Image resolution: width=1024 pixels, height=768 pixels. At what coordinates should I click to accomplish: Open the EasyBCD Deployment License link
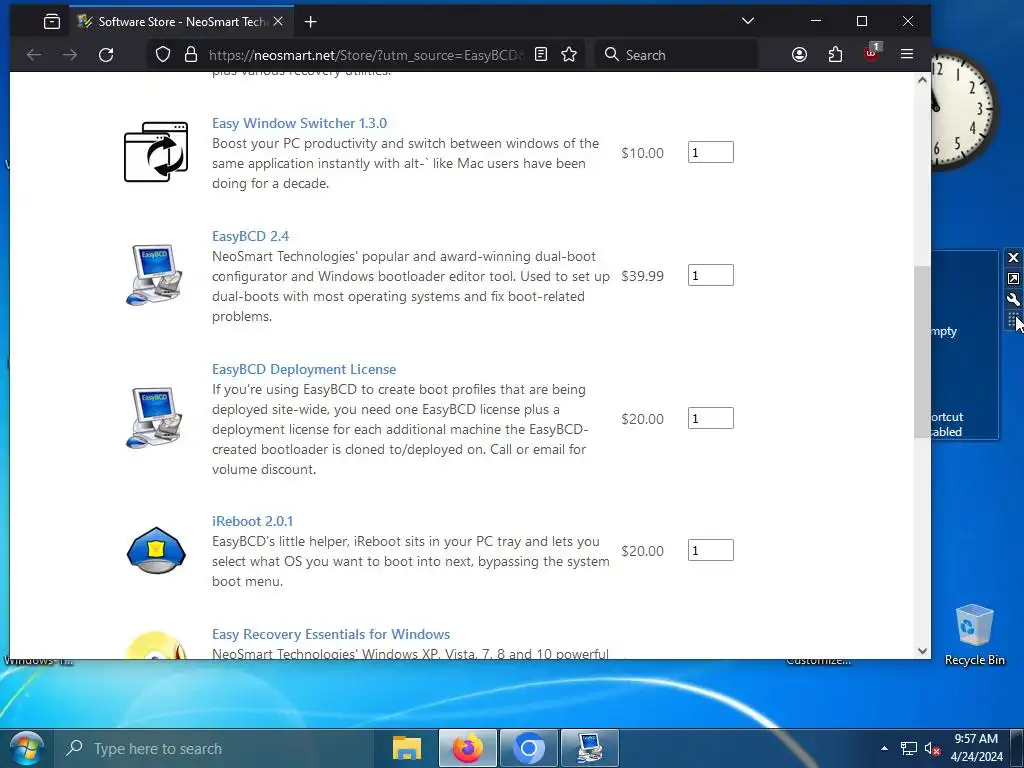click(x=304, y=369)
